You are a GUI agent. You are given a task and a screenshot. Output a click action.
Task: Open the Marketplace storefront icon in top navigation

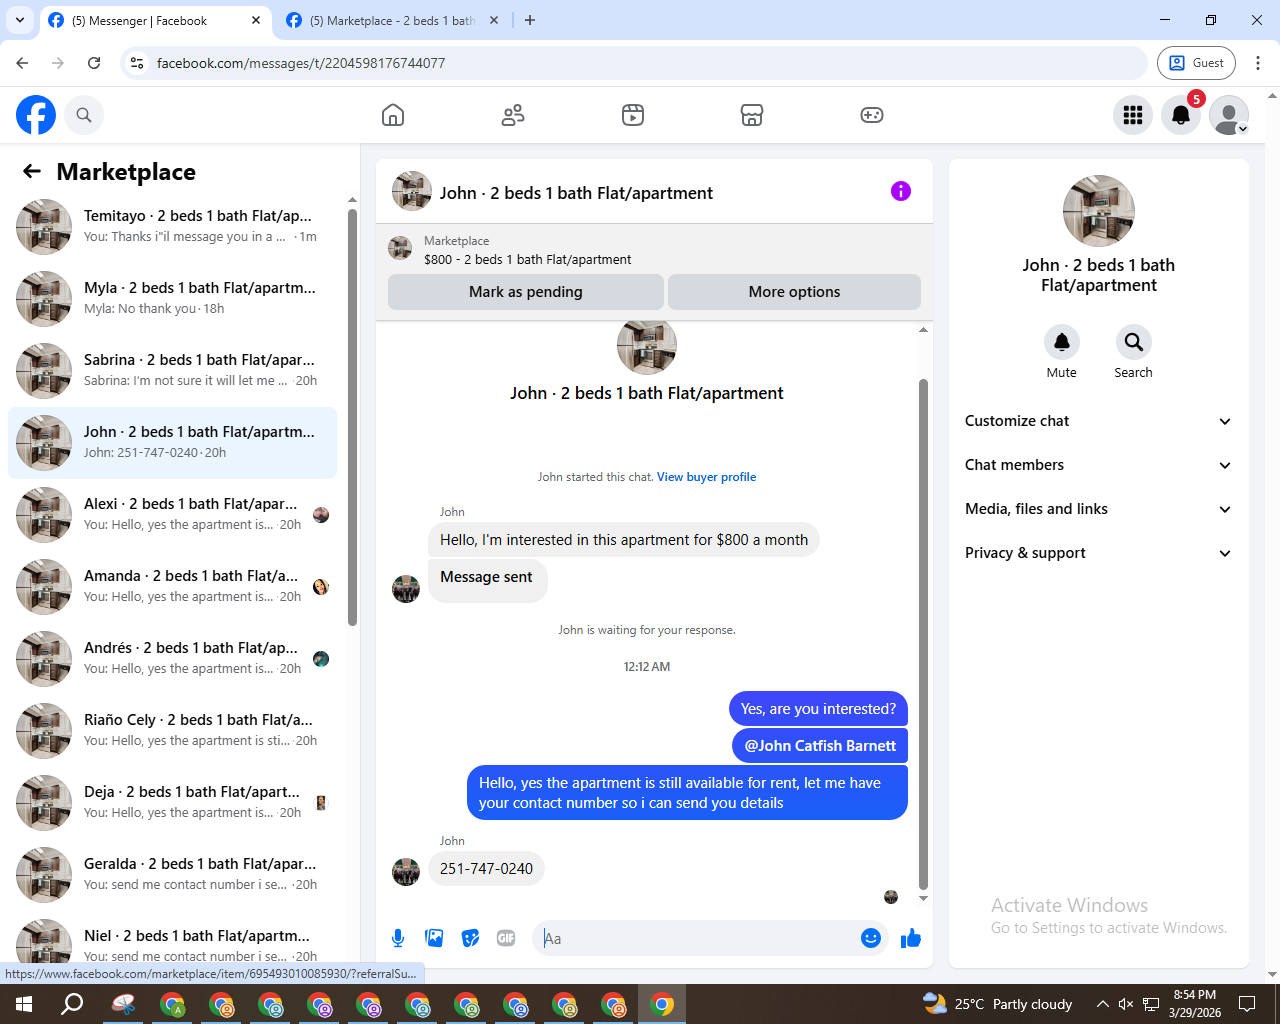(x=752, y=115)
